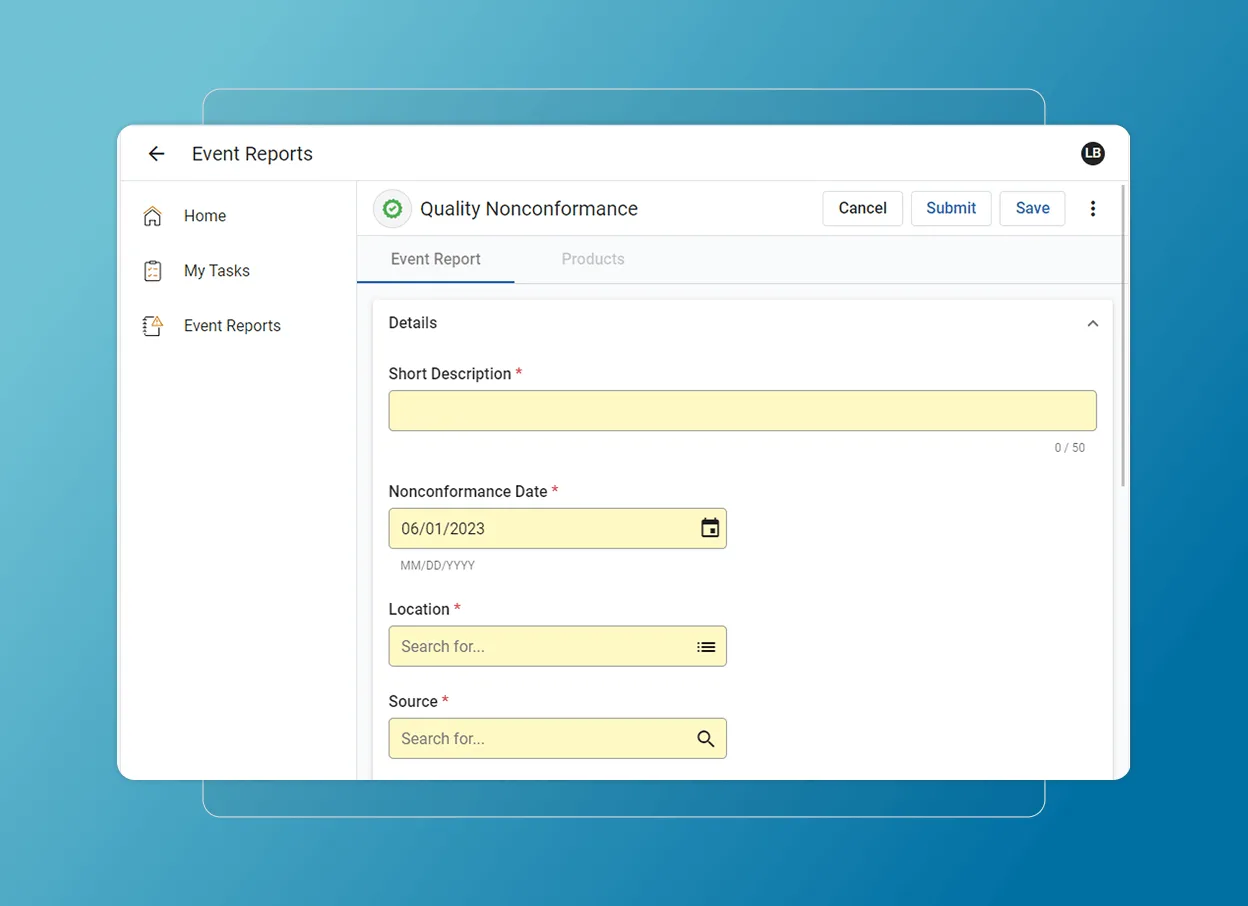Open the three-dot overflow menu

click(1093, 208)
